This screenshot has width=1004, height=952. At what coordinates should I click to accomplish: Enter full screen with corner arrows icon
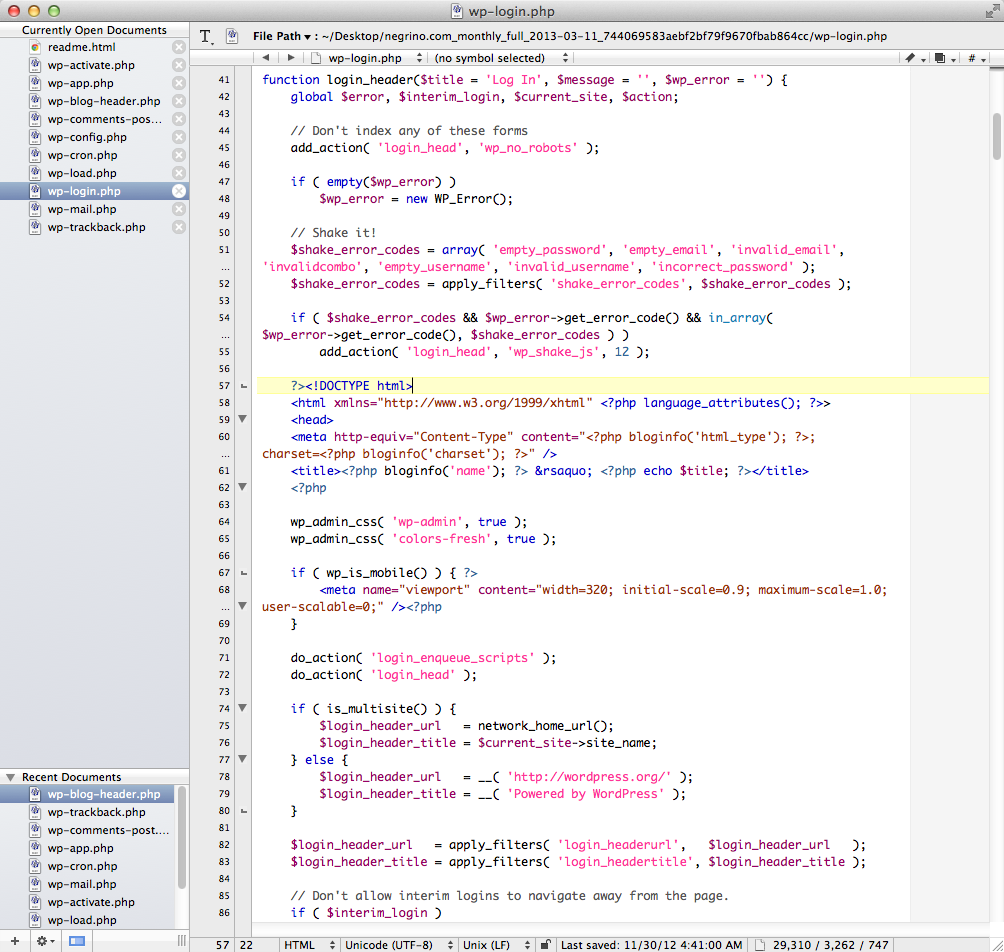pyautogui.click(x=991, y=11)
